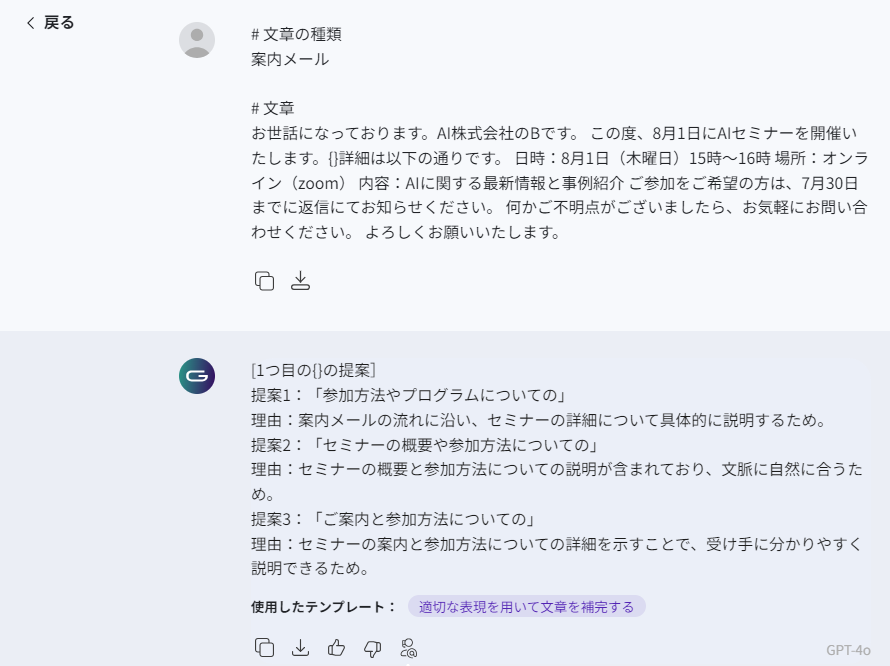Image resolution: width=890 pixels, height=666 pixels.
Task: Click the GPT-4o model label
Action: 848,649
